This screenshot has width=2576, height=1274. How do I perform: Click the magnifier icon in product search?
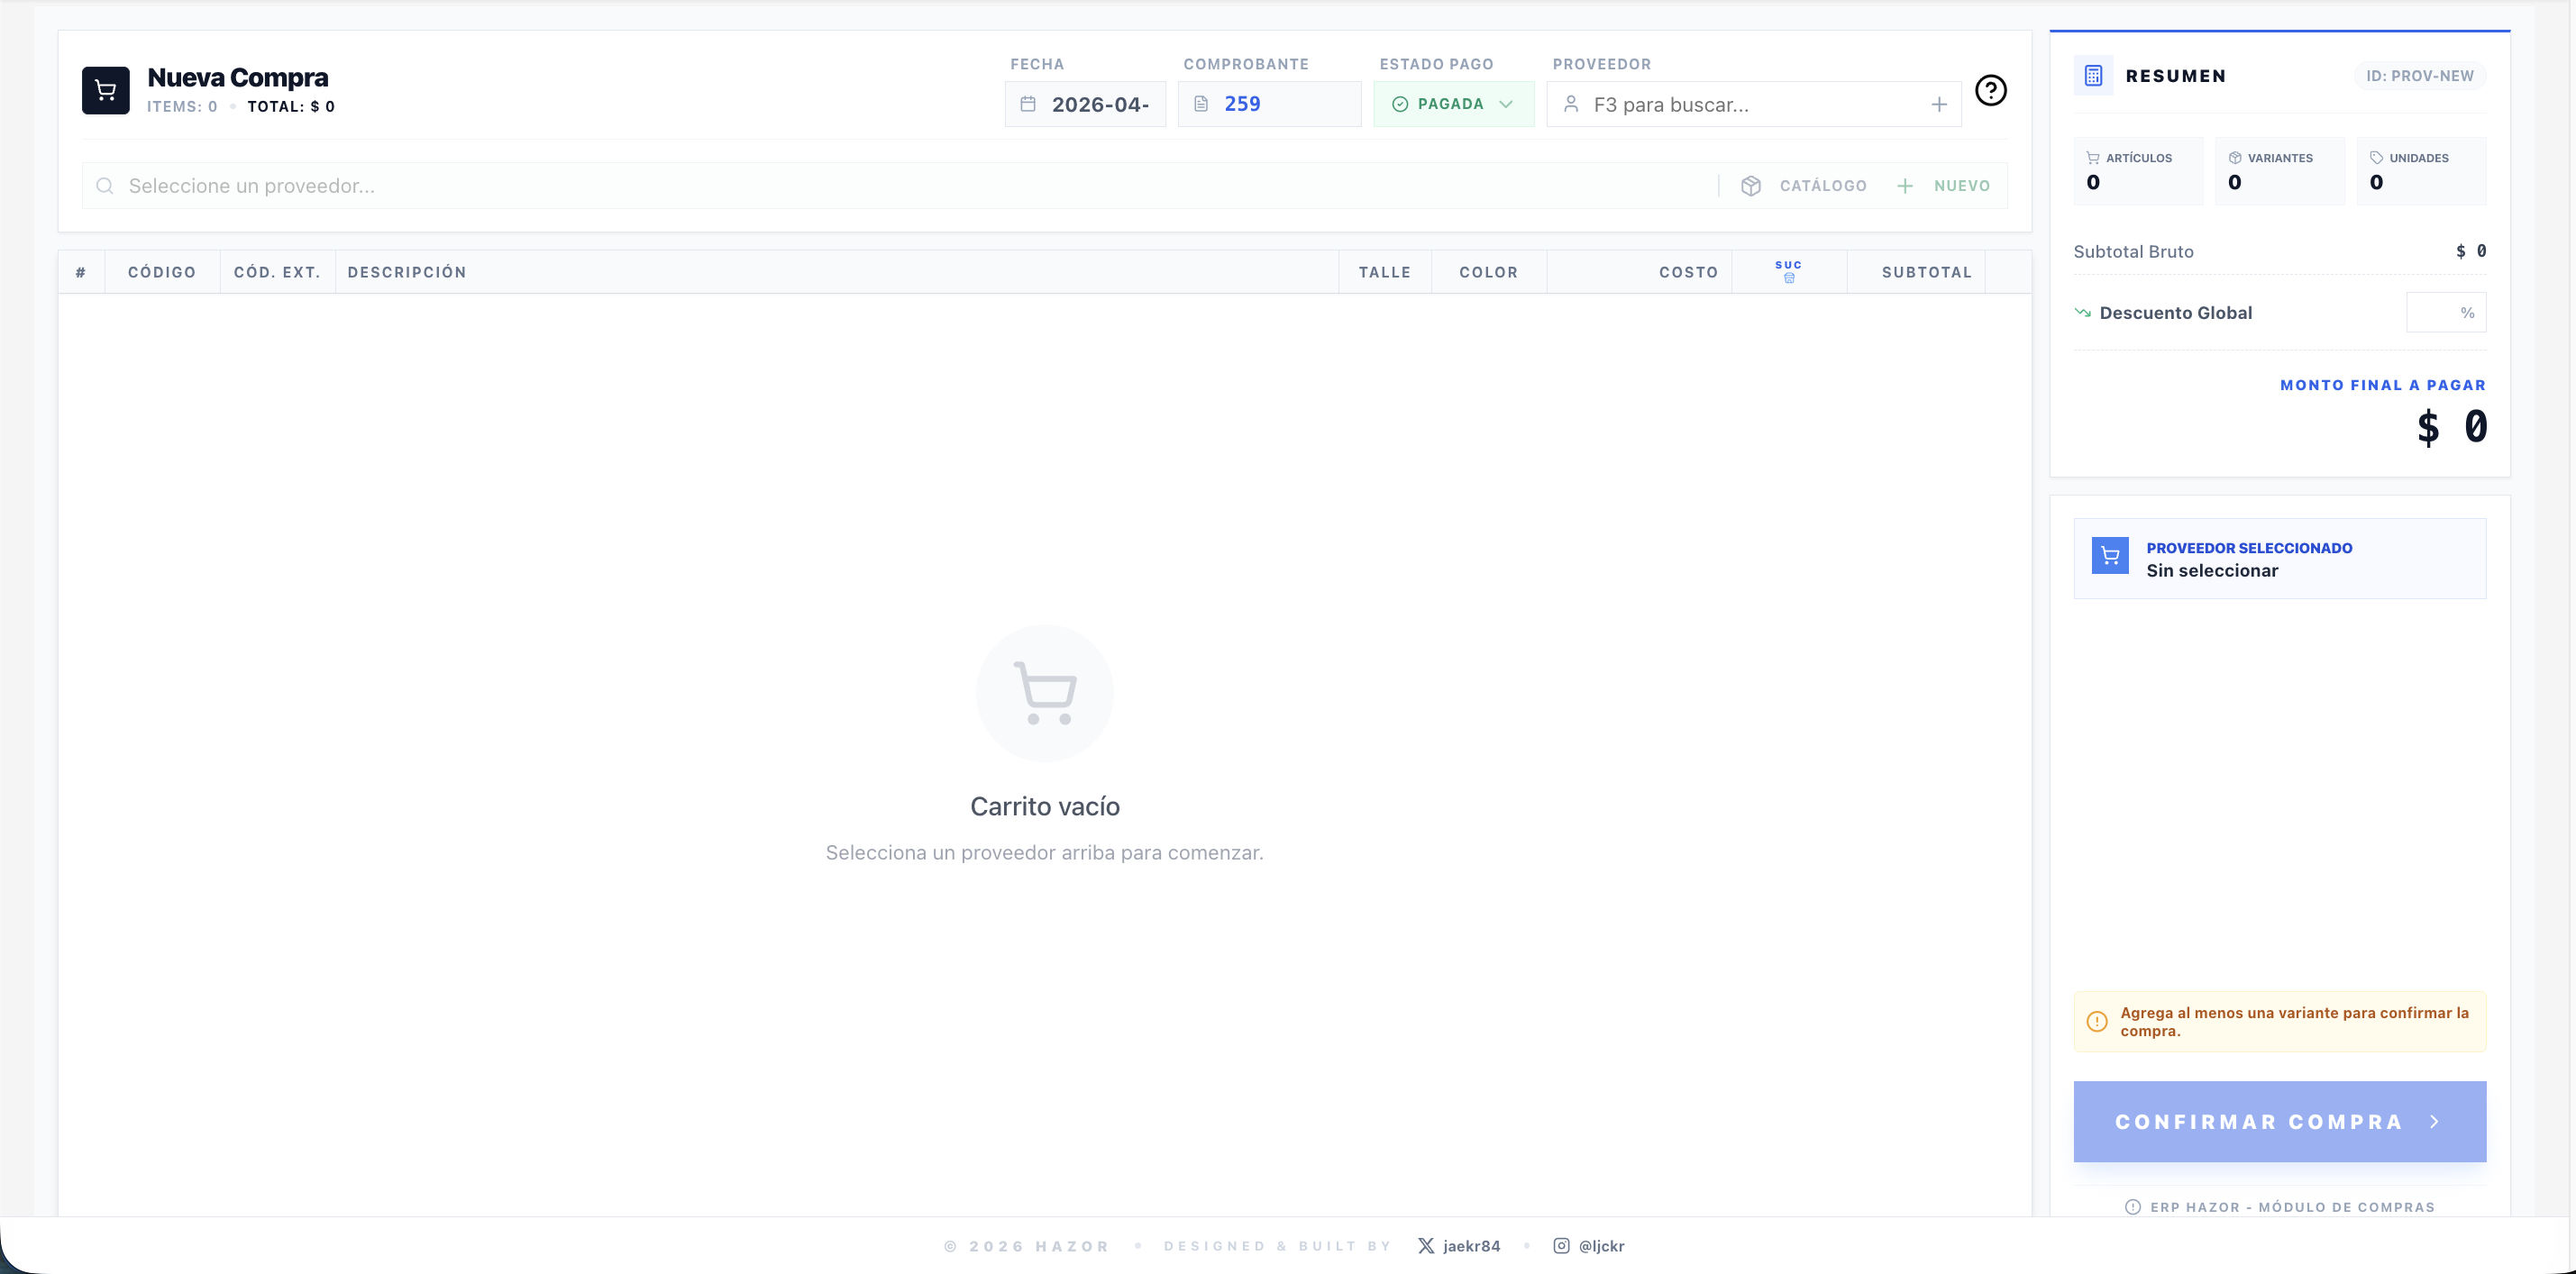point(105,186)
